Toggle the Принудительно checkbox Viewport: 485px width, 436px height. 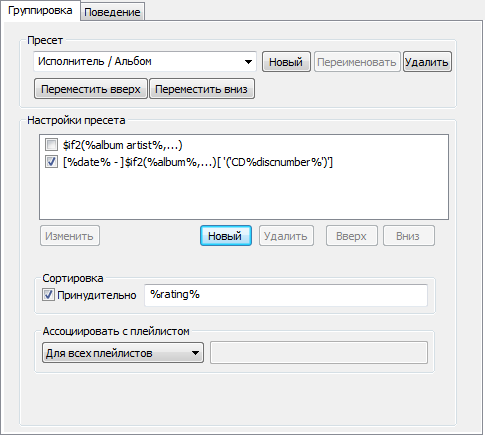[x=48, y=295]
